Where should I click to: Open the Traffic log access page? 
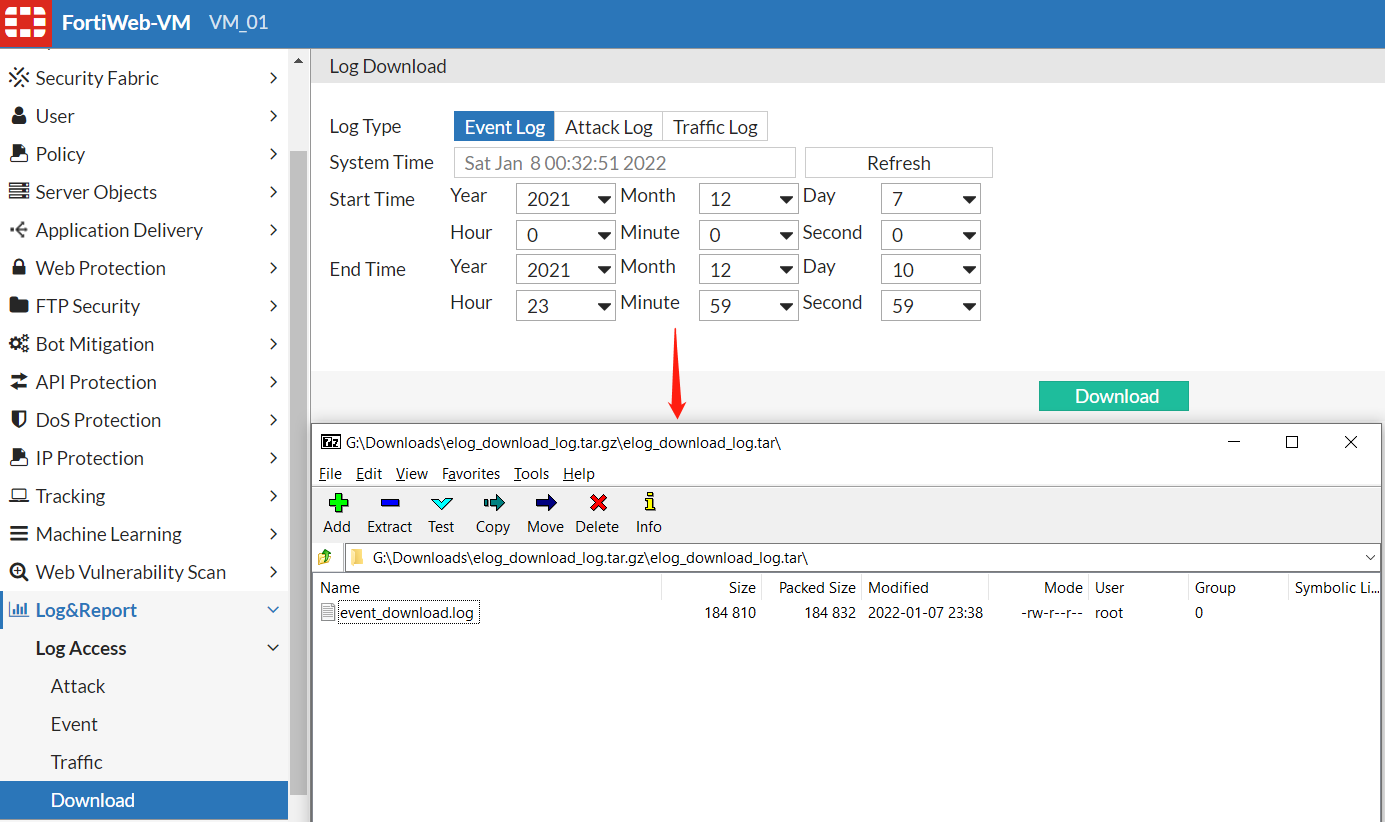[x=77, y=762]
